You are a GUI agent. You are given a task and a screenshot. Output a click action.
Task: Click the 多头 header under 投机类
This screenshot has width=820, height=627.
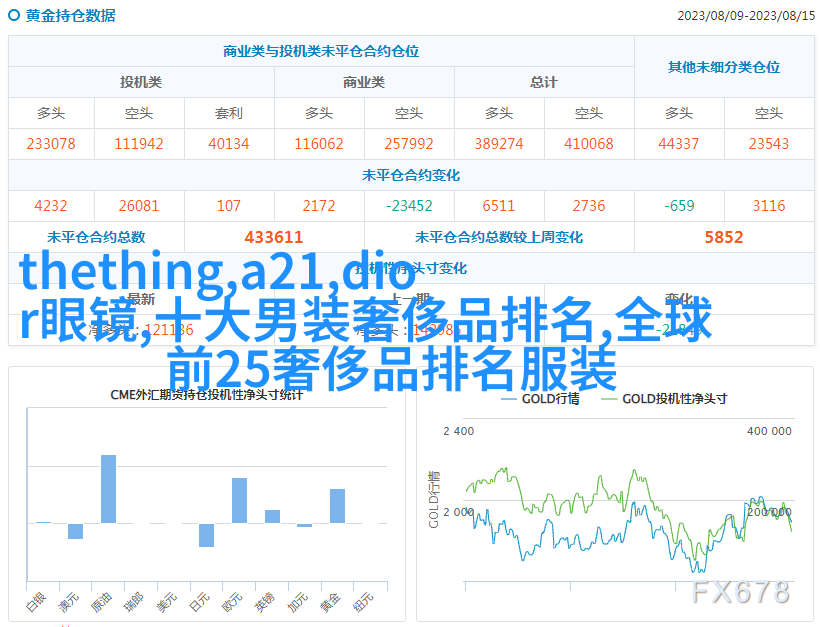(51, 113)
